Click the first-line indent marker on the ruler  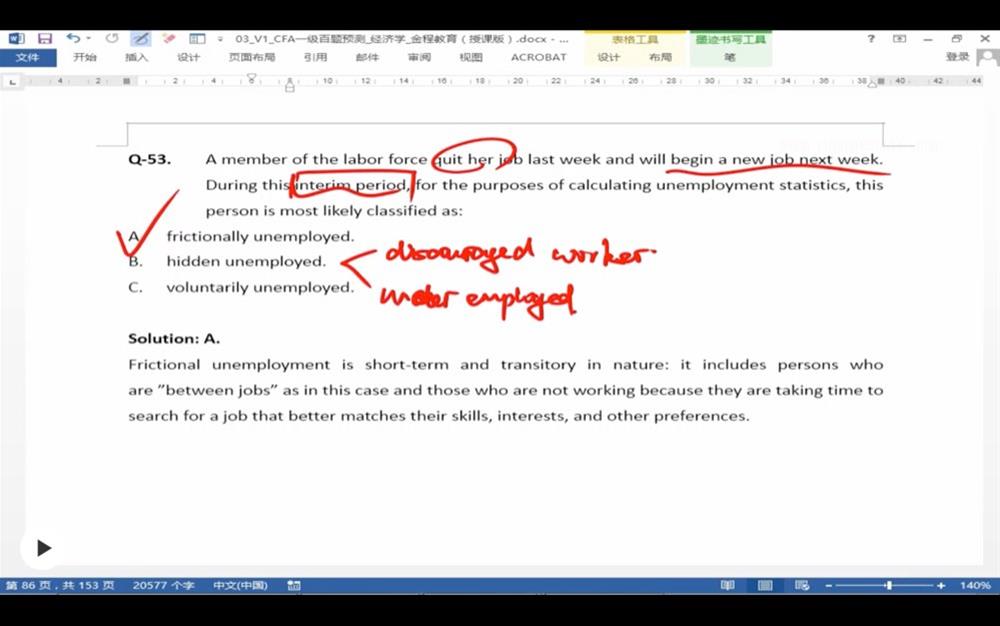tap(251, 78)
